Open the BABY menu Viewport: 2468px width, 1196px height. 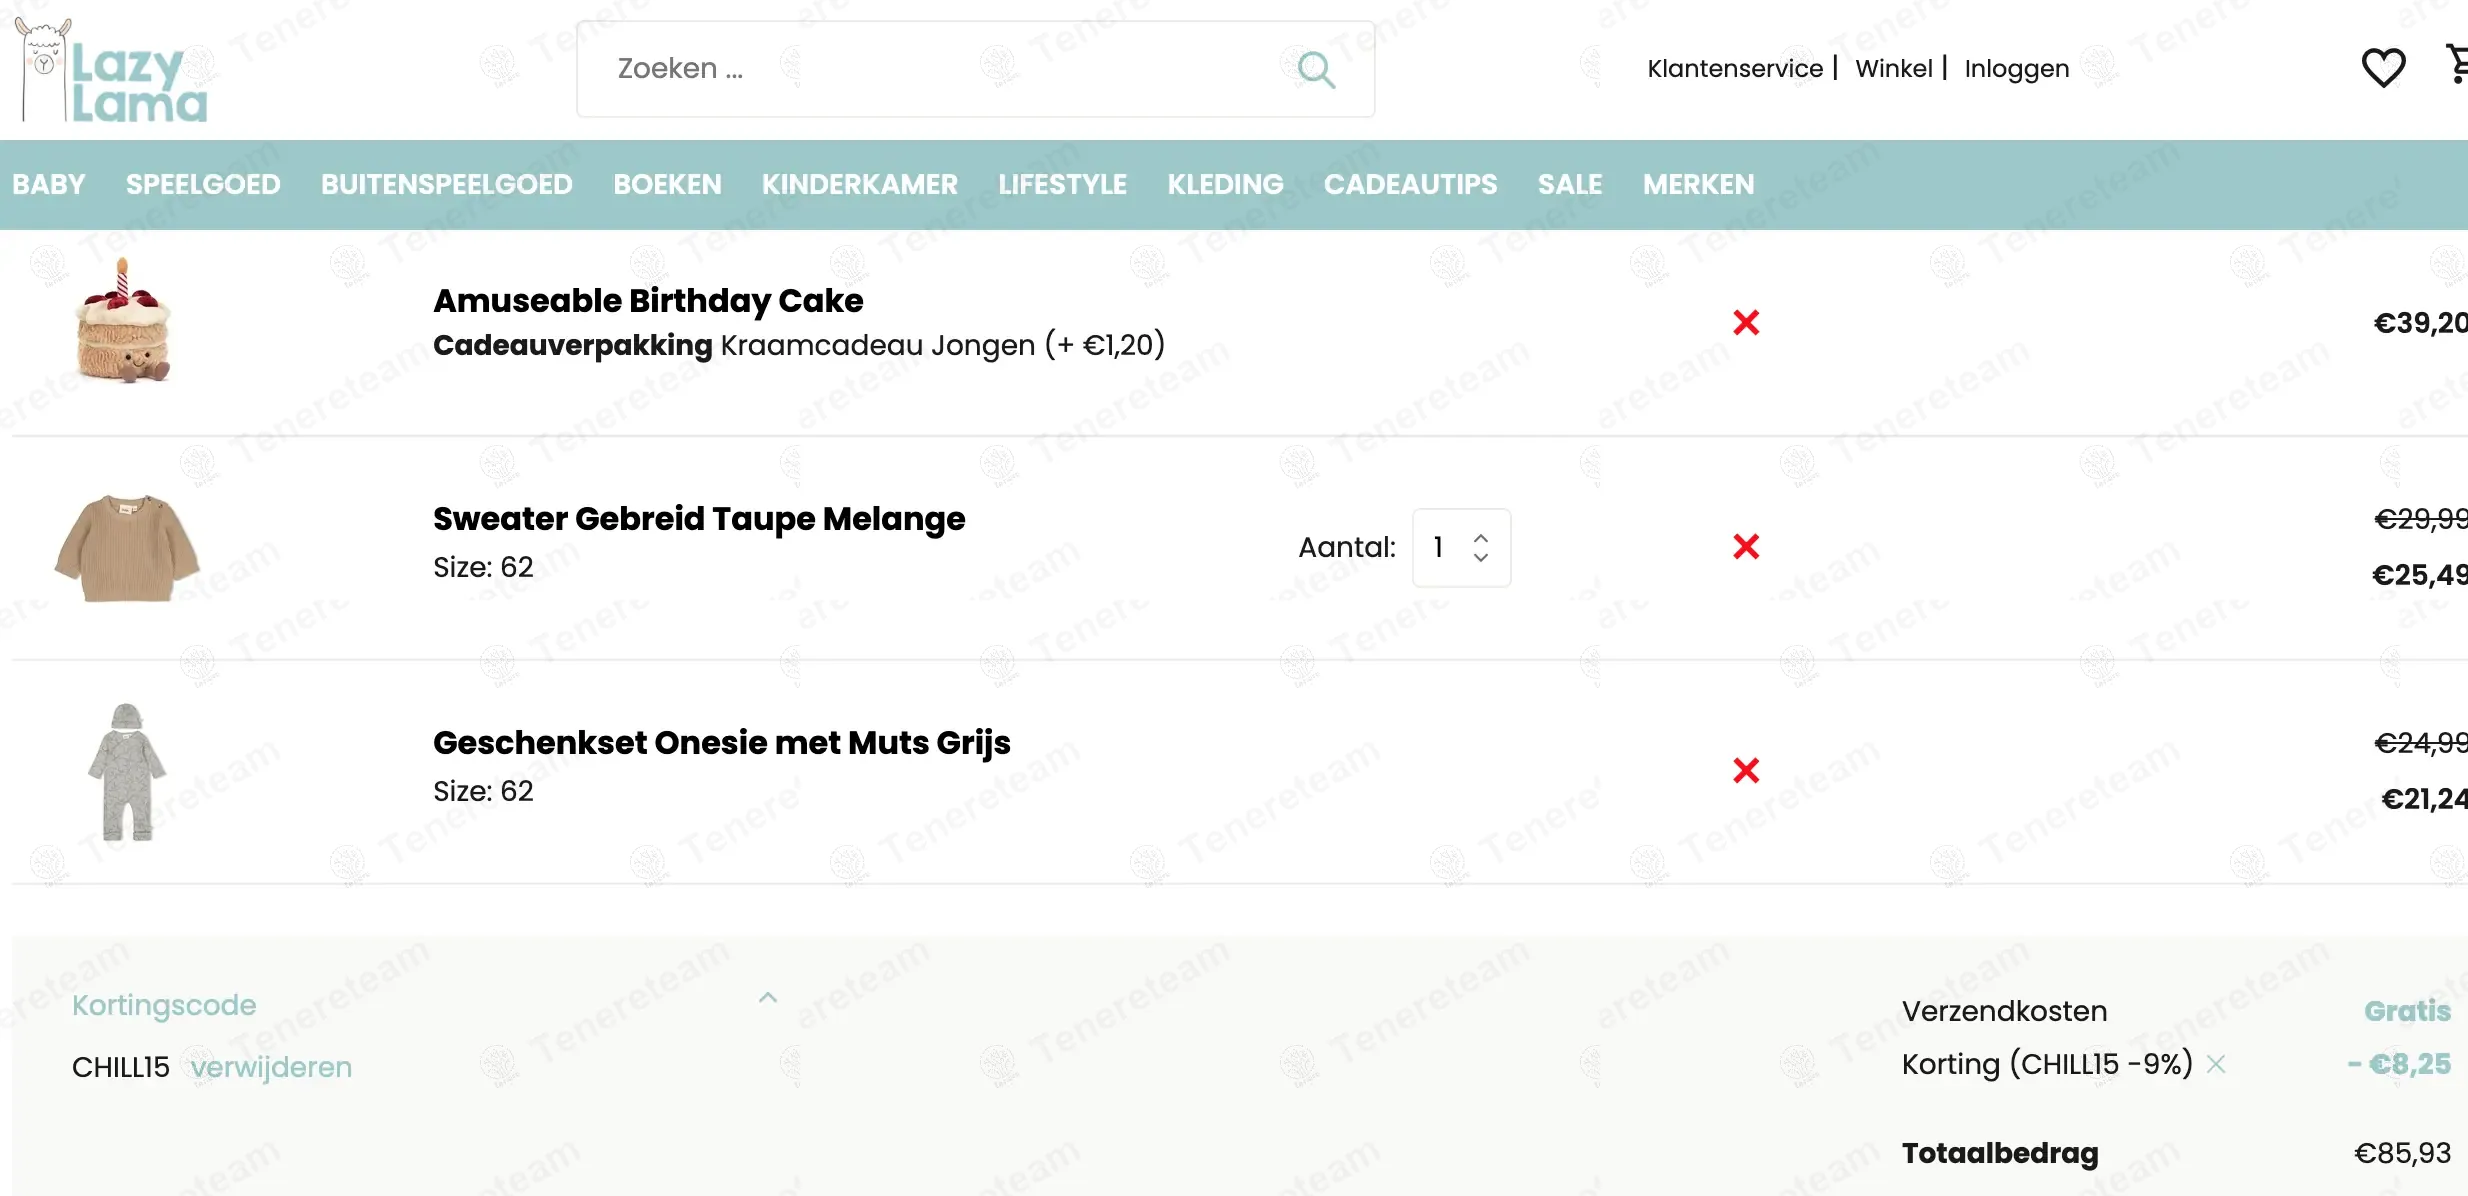(x=49, y=184)
